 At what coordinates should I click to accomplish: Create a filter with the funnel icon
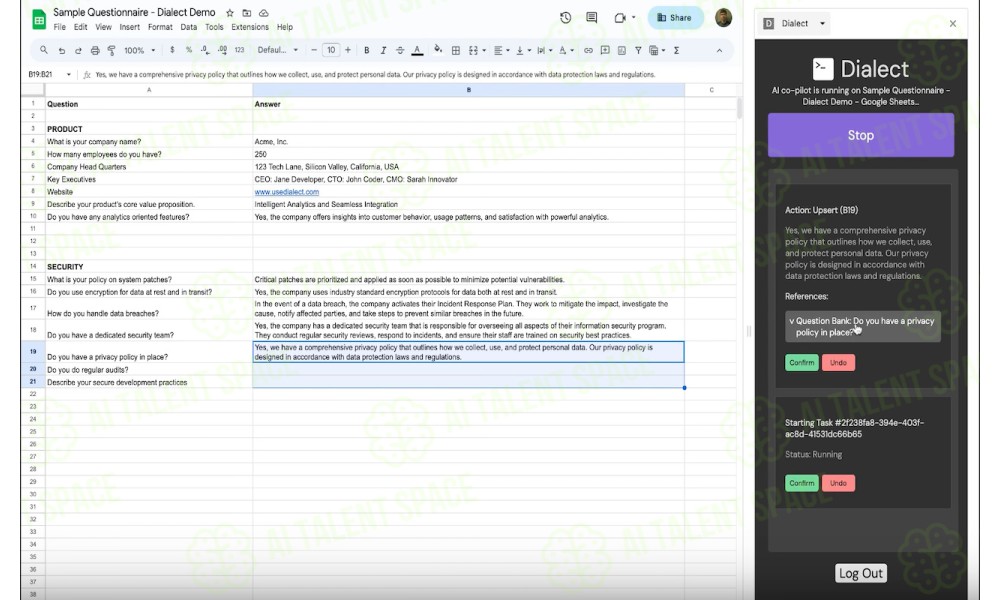638,50
